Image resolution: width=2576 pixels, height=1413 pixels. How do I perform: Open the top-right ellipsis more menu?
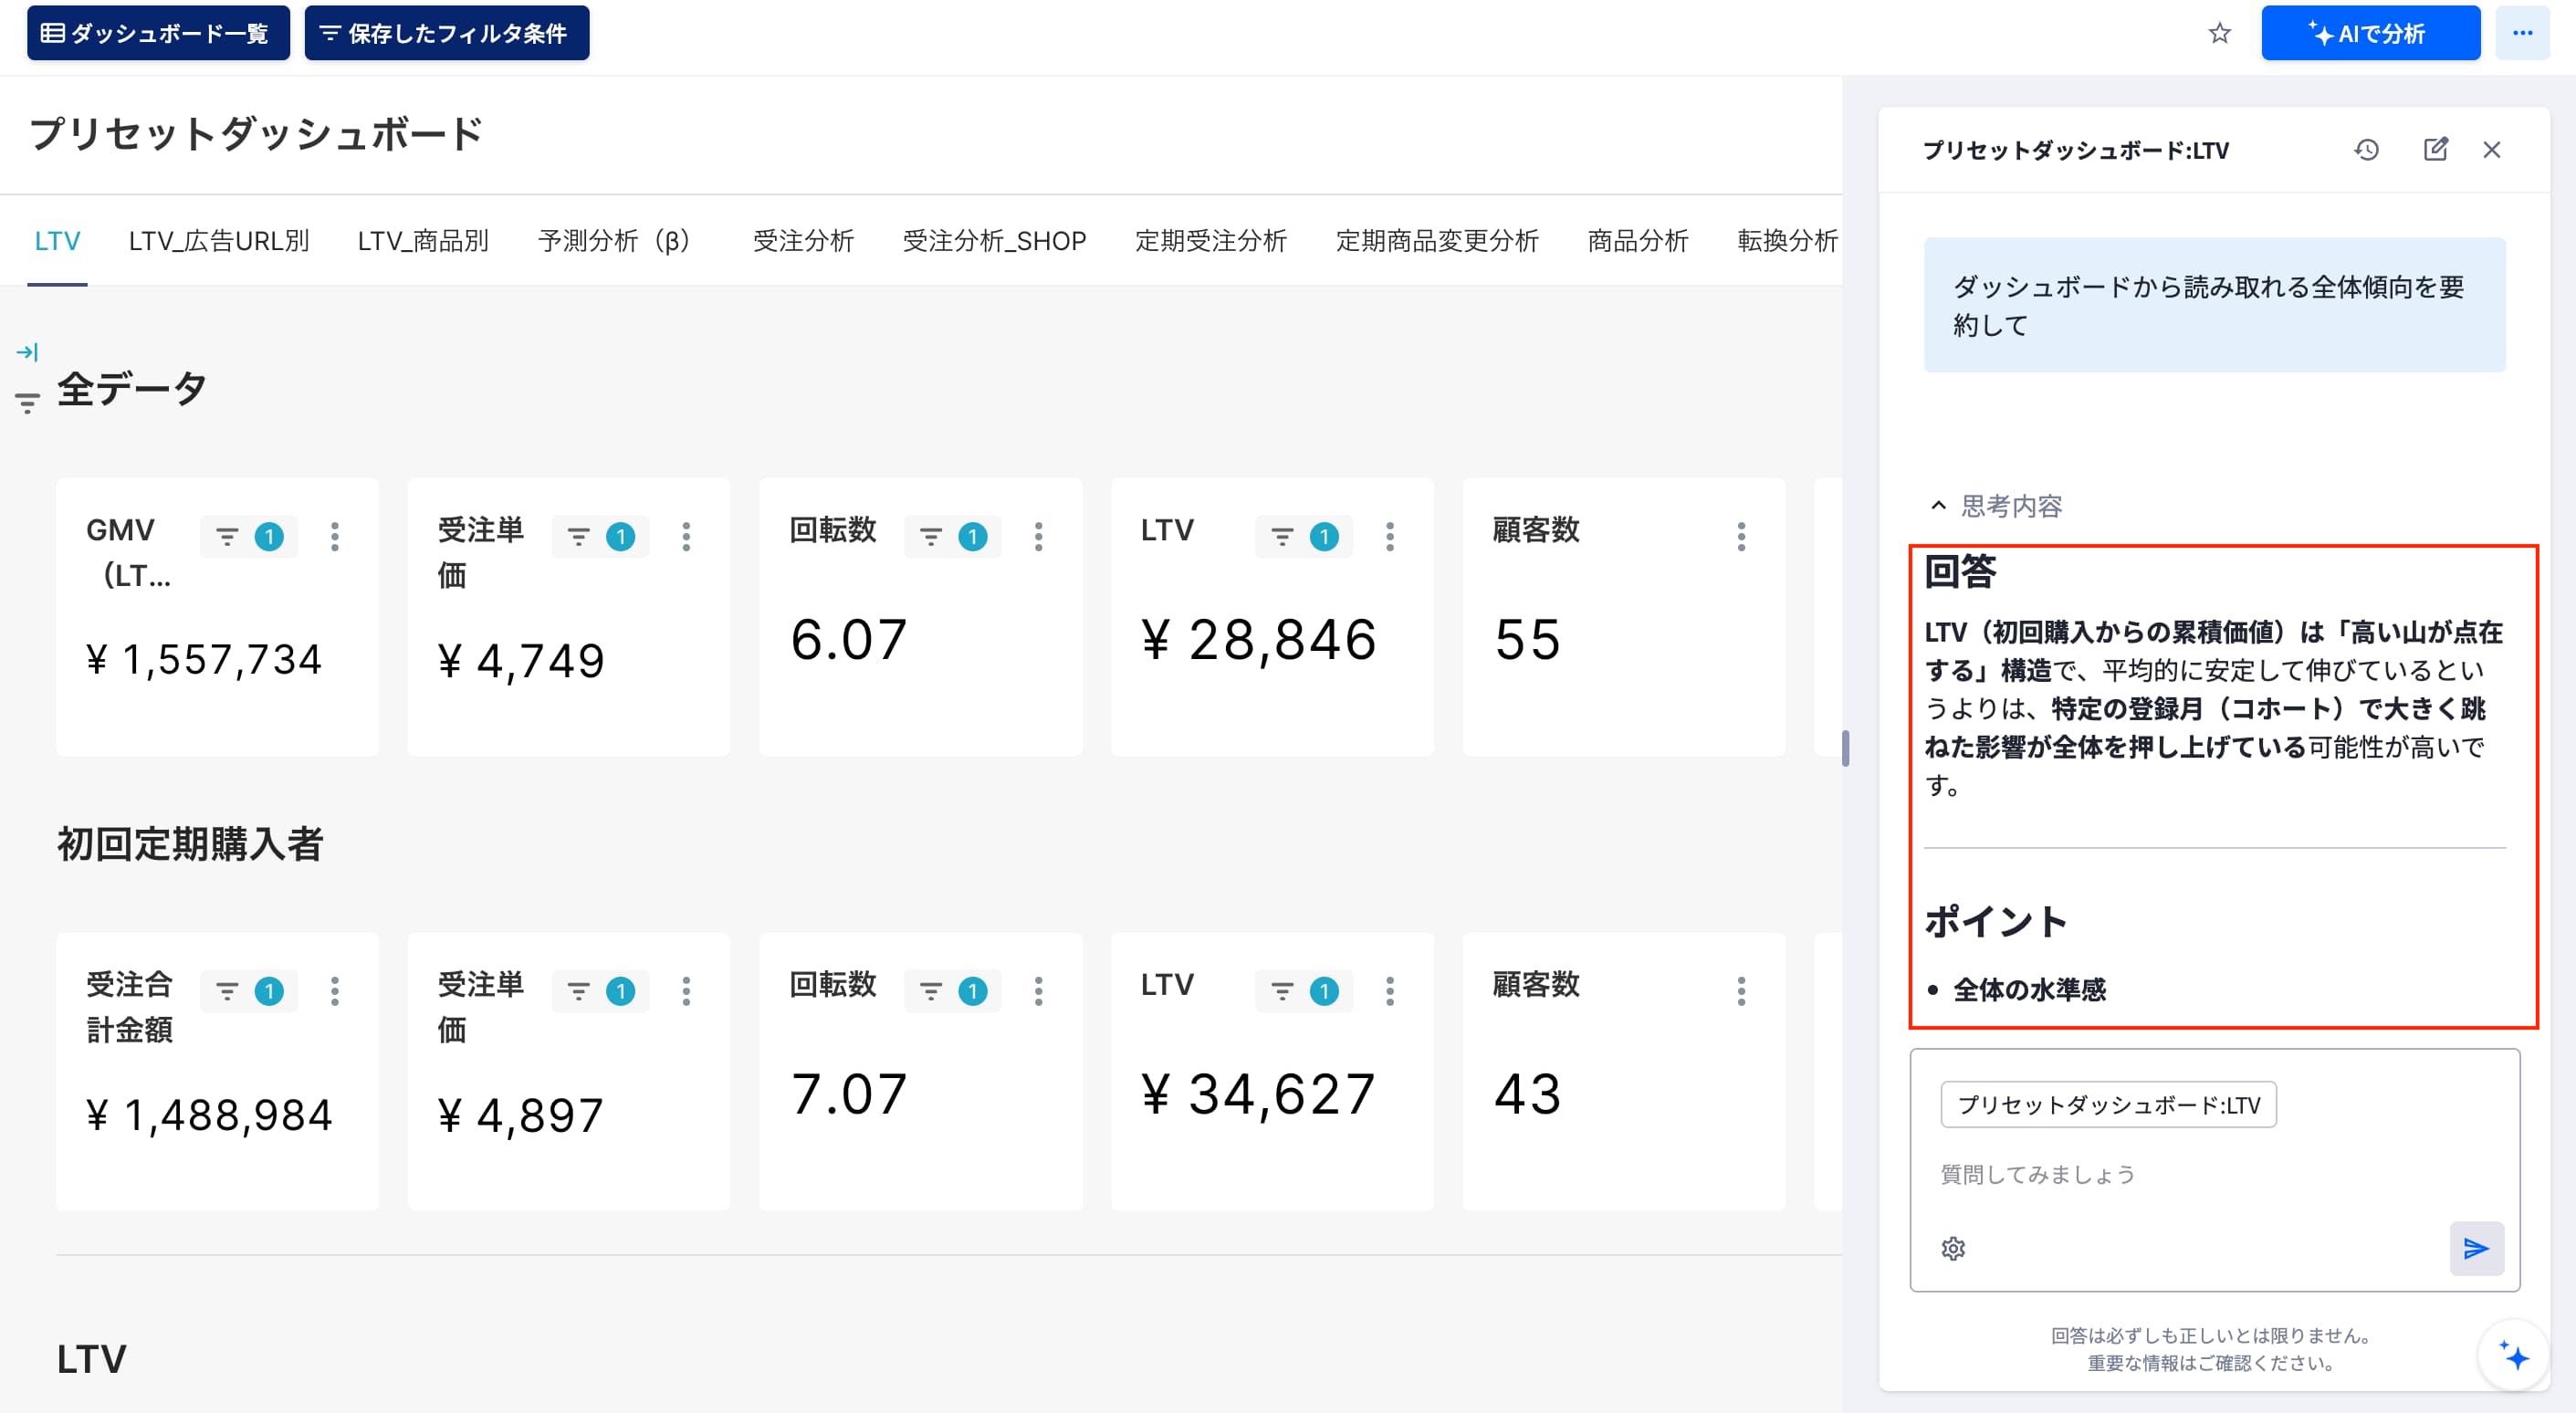(x=2522, y=33)
